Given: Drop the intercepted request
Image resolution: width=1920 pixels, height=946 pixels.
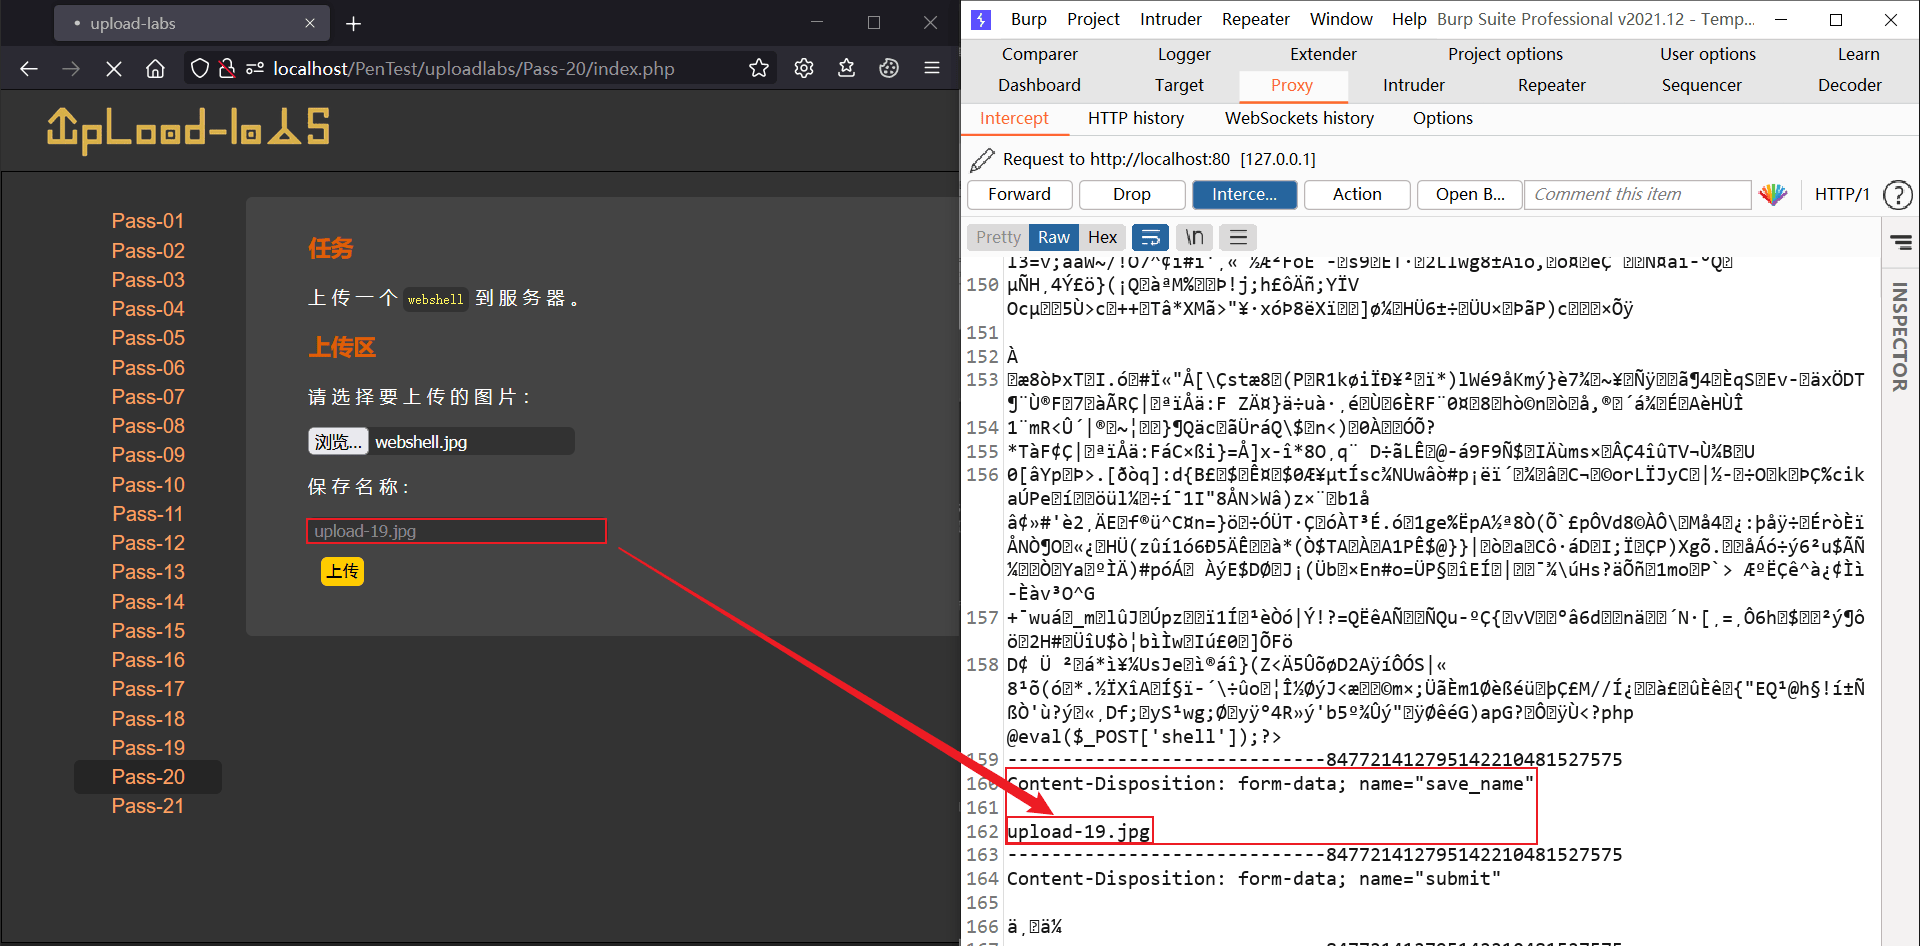Looking at the screenshot, I should 1131,195.
